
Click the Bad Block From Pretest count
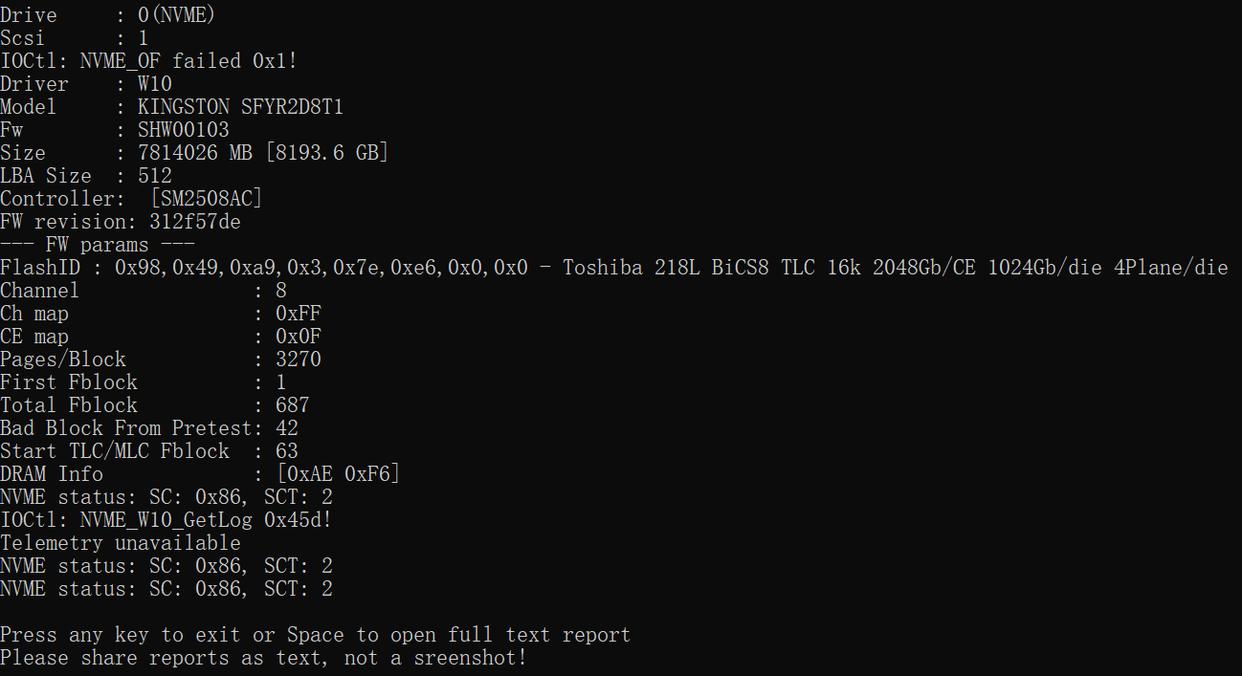[x=286, y=429]
